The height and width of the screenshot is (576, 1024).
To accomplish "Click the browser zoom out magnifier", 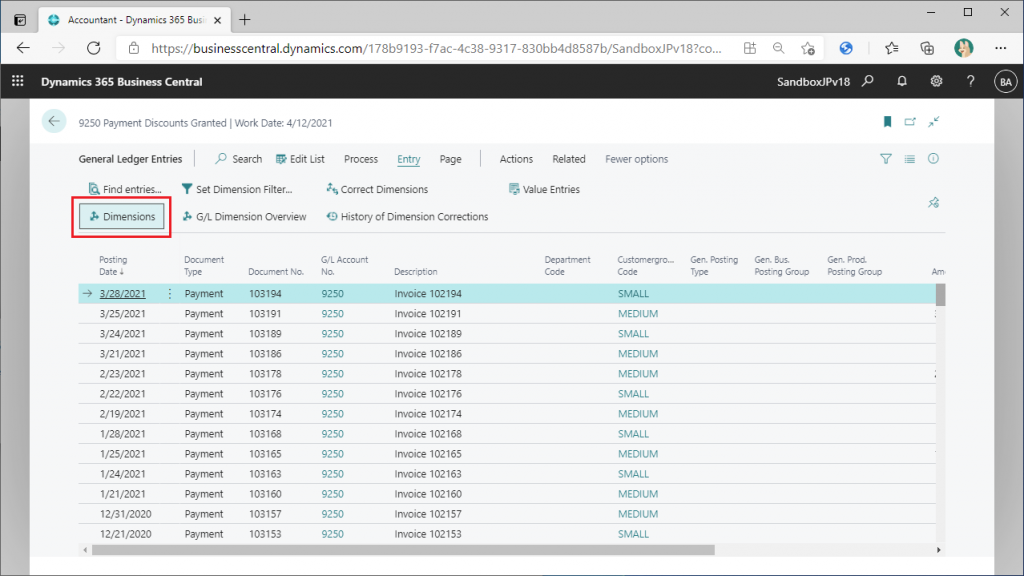I will [778, 48].
